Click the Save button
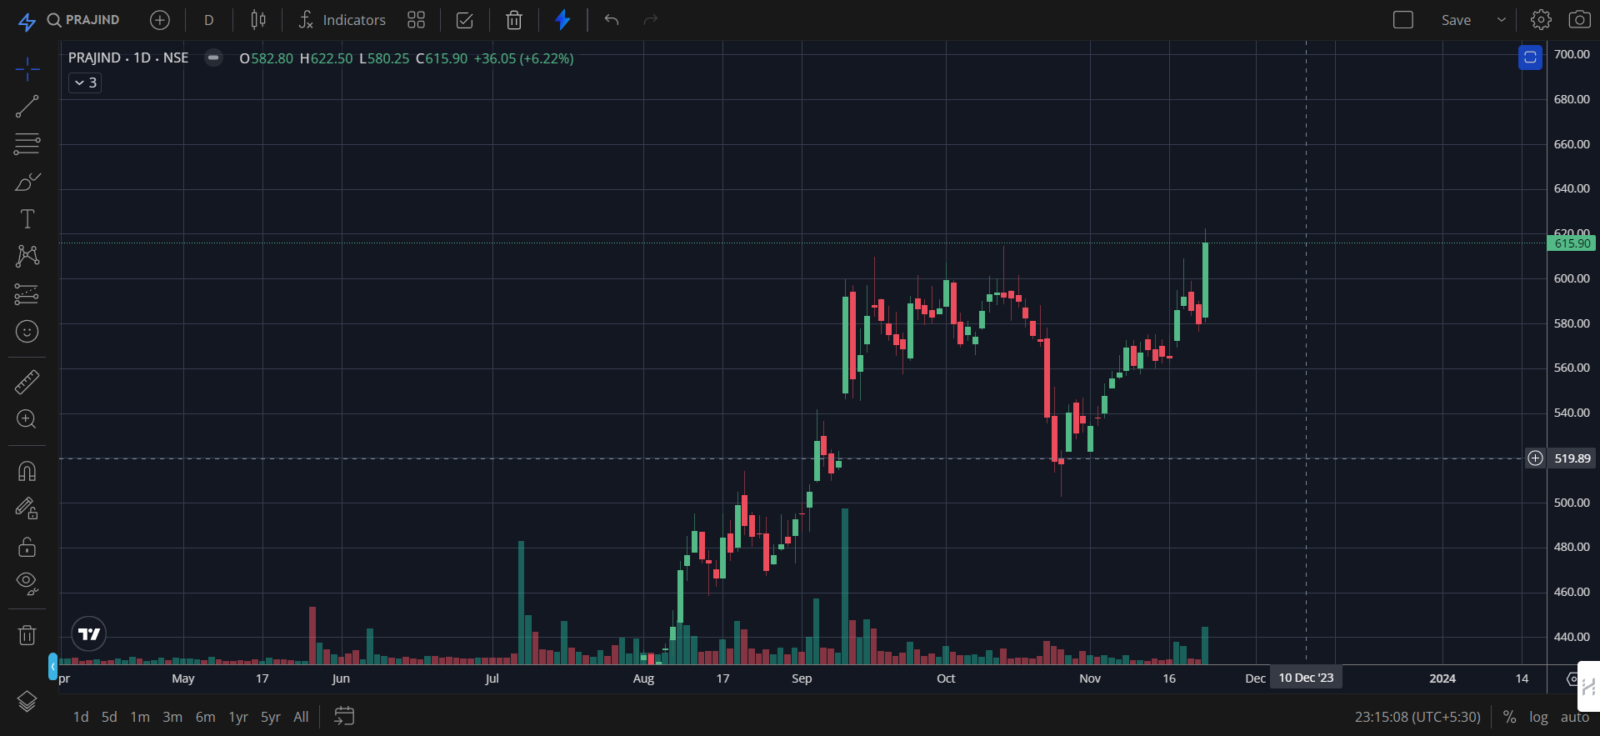 [1456, 20]
